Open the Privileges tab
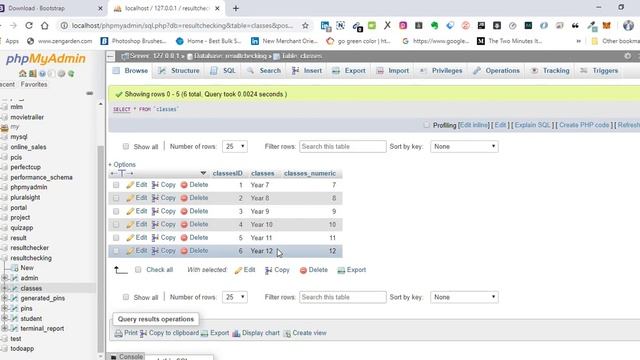Viewport: 640px width, 360px height. click(x=441, y=71)
